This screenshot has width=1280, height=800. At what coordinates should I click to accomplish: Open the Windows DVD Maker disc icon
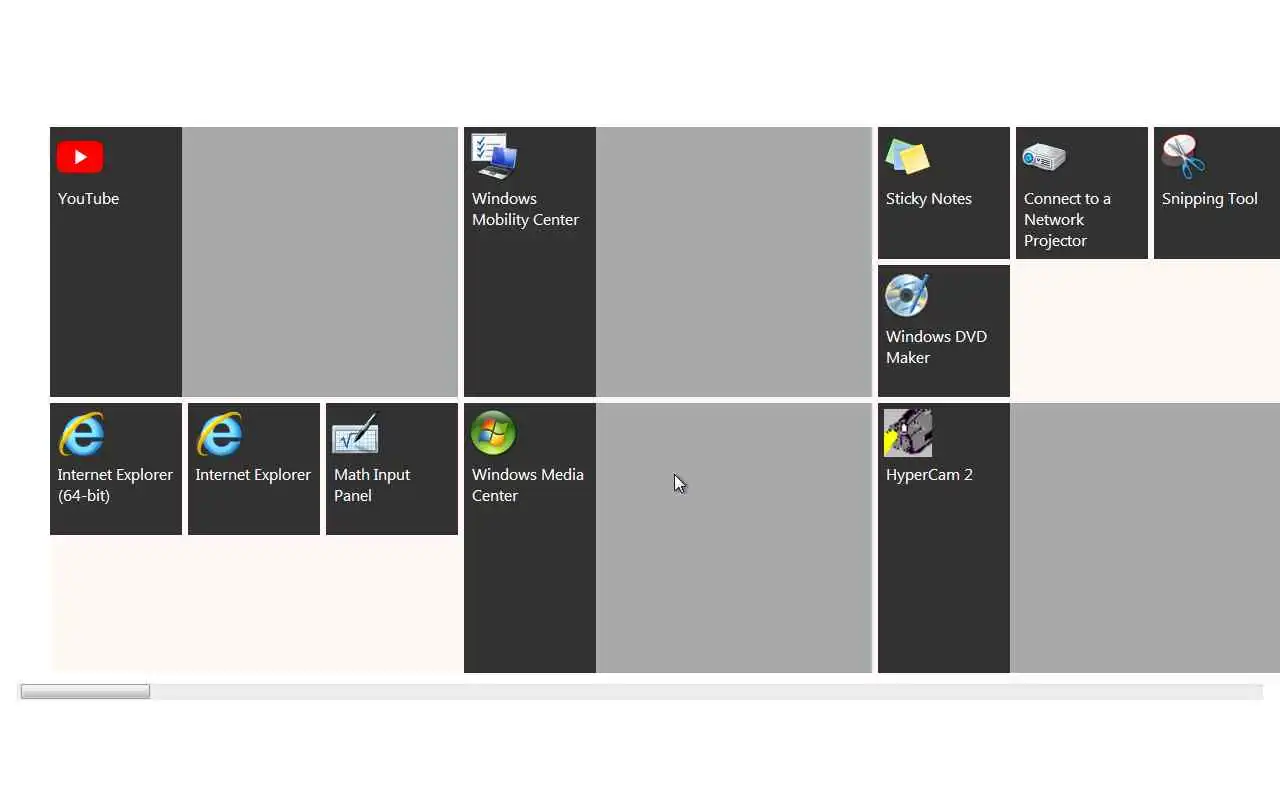(x=908, y=295)
